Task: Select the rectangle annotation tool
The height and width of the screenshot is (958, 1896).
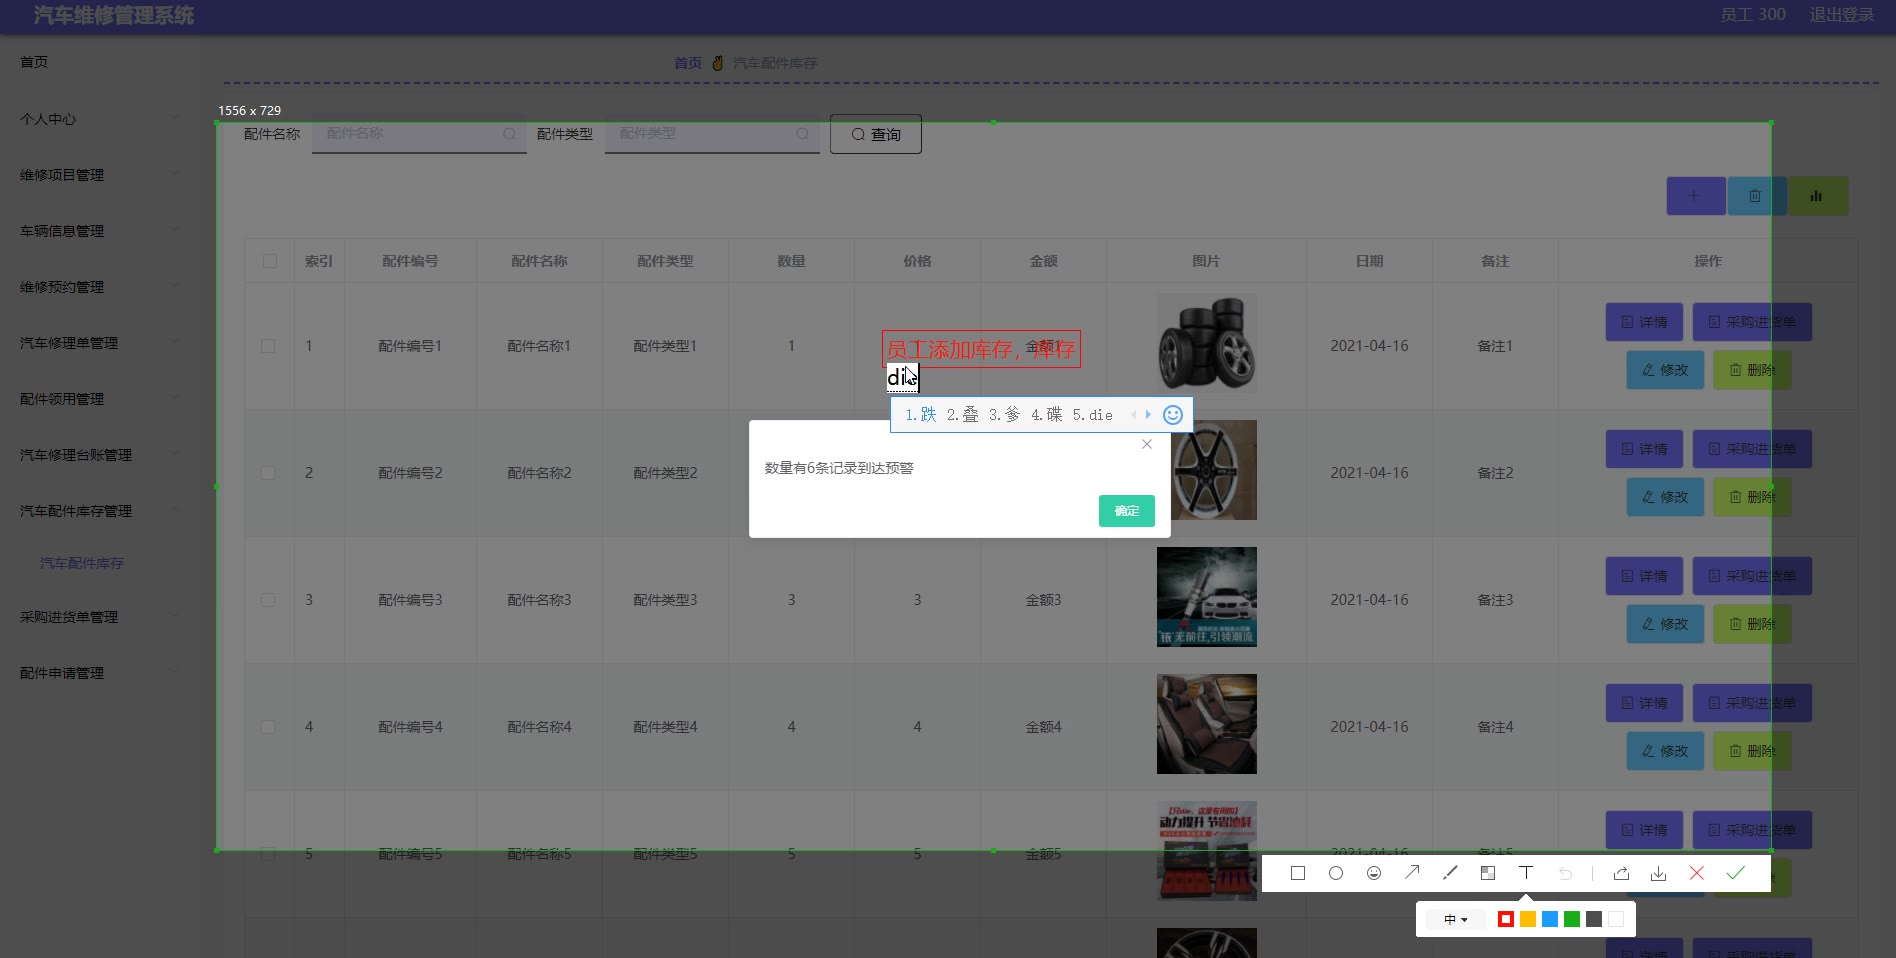Action: point(1298,873)
